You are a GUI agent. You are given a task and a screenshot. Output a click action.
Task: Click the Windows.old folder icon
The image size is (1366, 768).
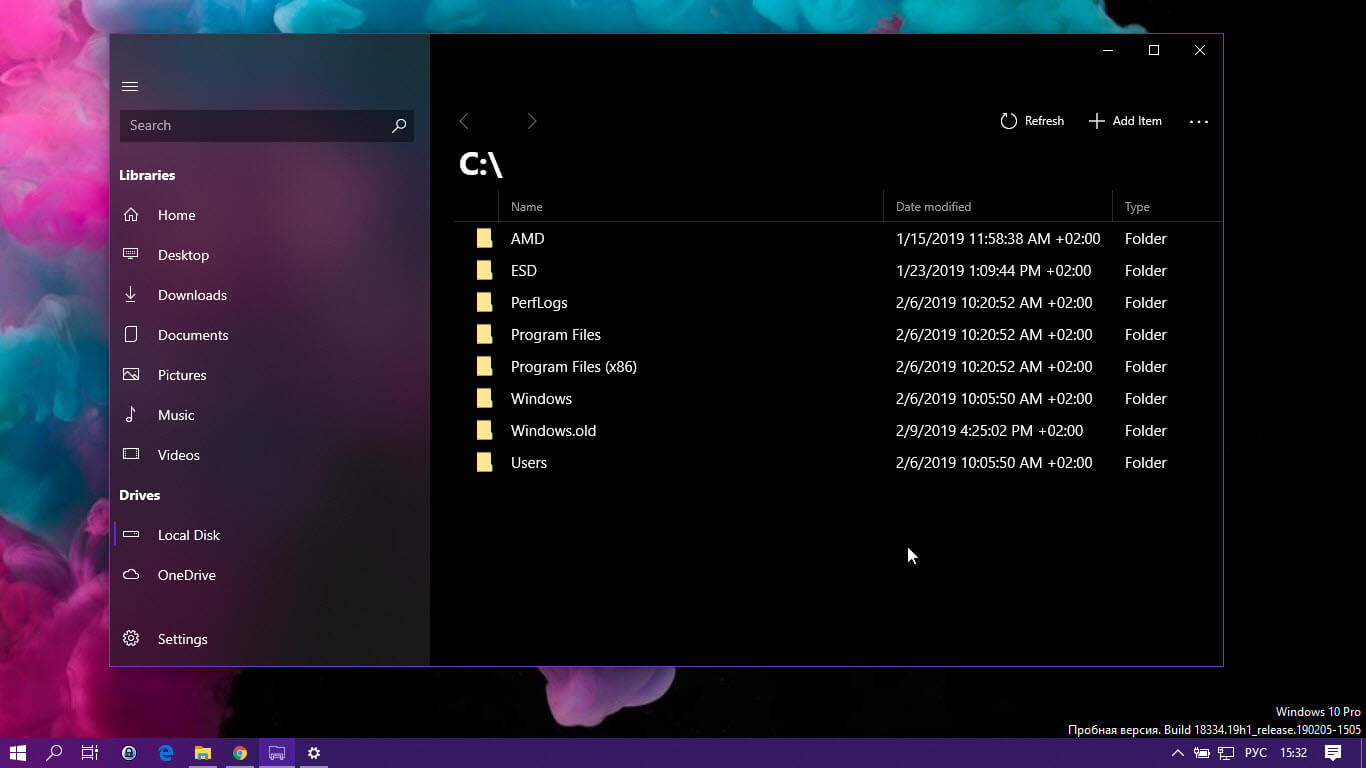[484, 430]
